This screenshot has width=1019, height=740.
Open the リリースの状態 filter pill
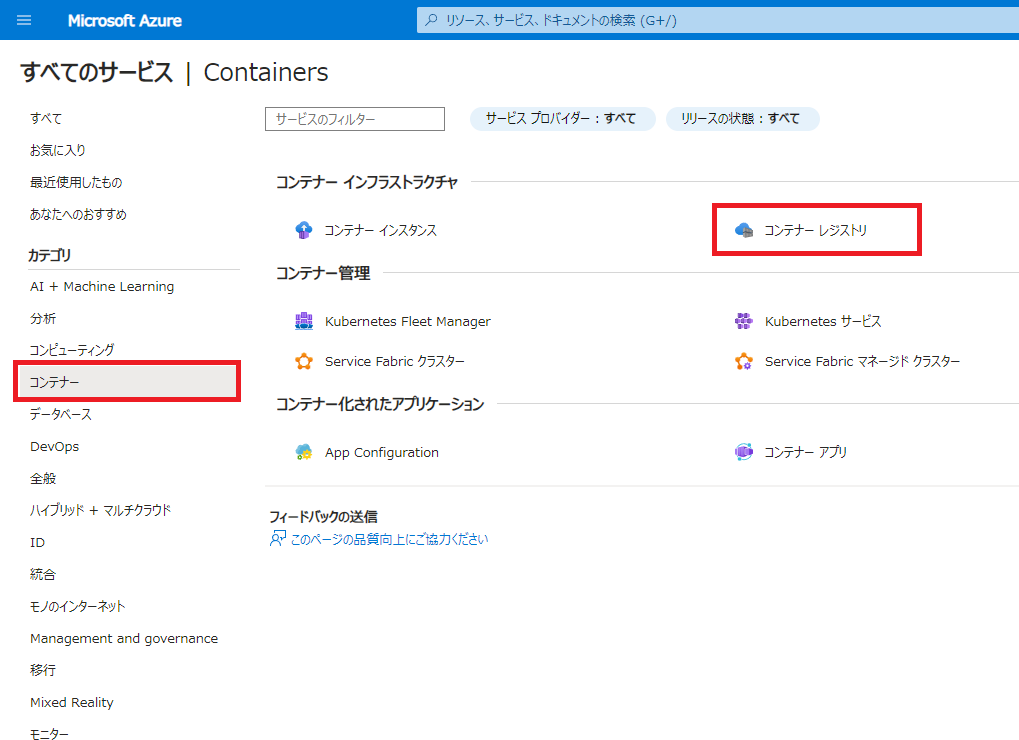(x=742, y=119)
